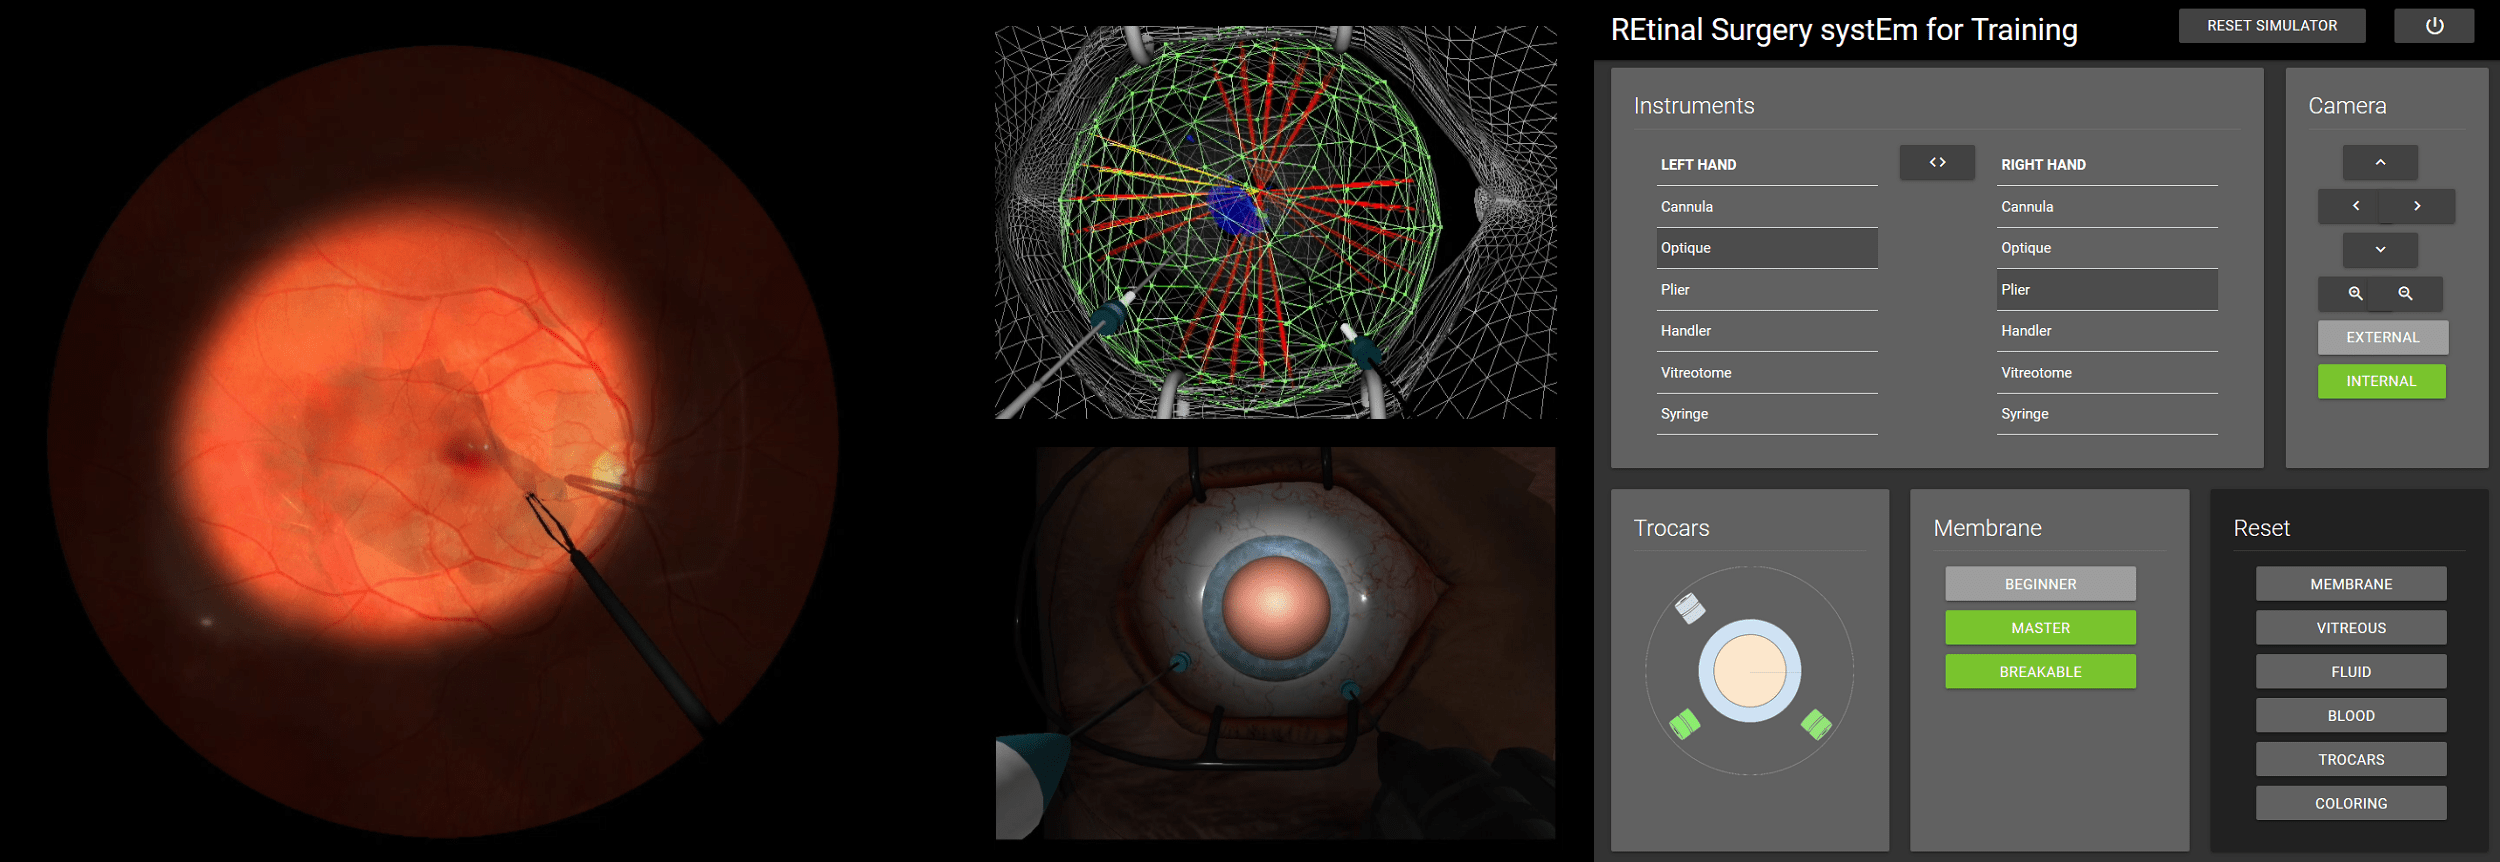Toggle the Breakable membrane option
2500x862 pixels.
2039,672
